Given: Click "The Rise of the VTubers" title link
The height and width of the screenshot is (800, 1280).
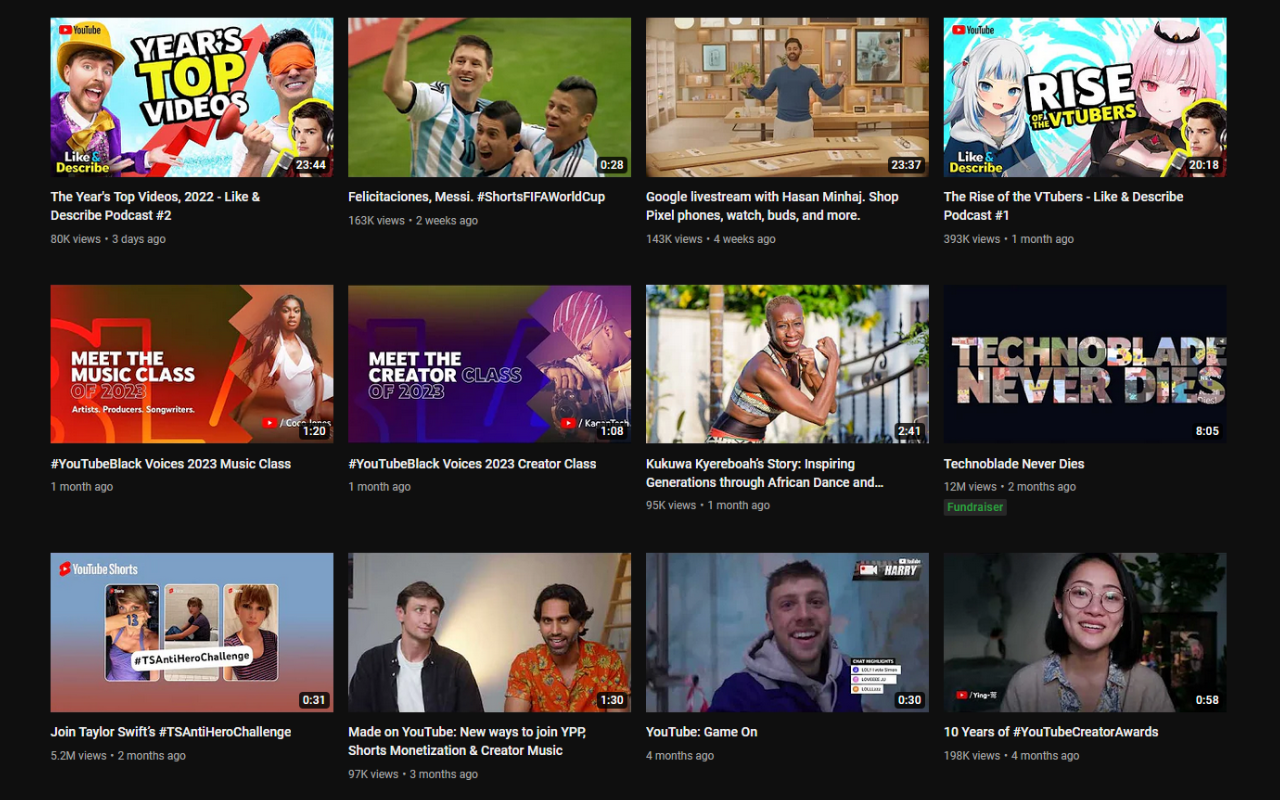Looking at the screenshot, I should point(1062,205).
